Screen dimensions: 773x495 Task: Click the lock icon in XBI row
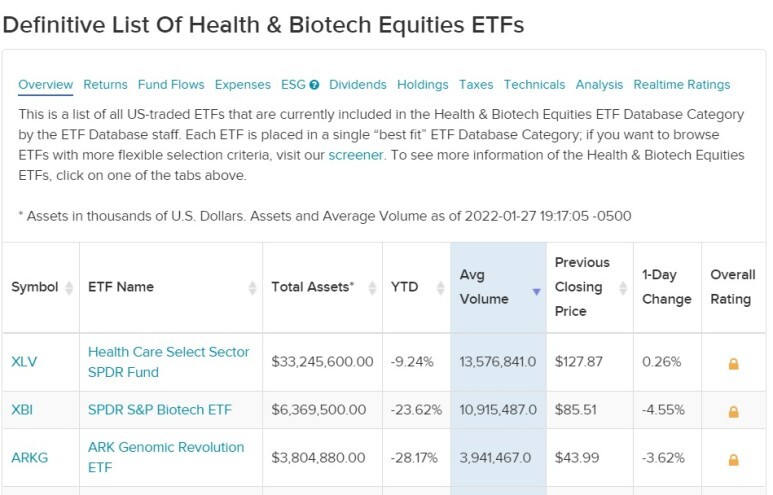pos(734,412)
